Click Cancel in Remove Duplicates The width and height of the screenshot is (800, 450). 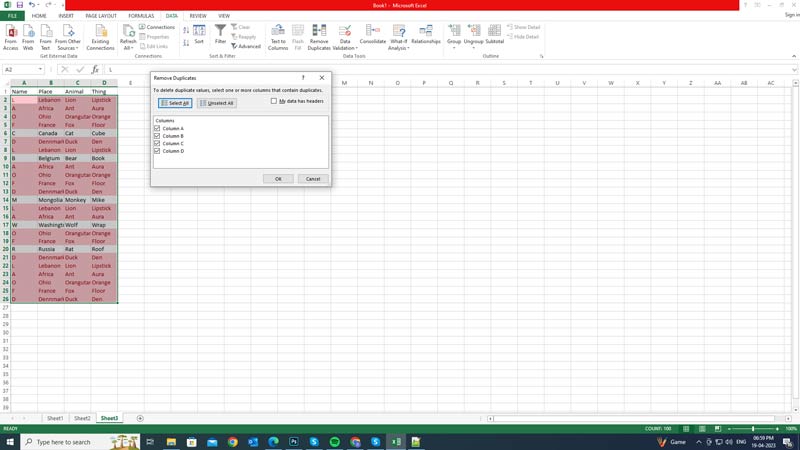pos(313,179)
